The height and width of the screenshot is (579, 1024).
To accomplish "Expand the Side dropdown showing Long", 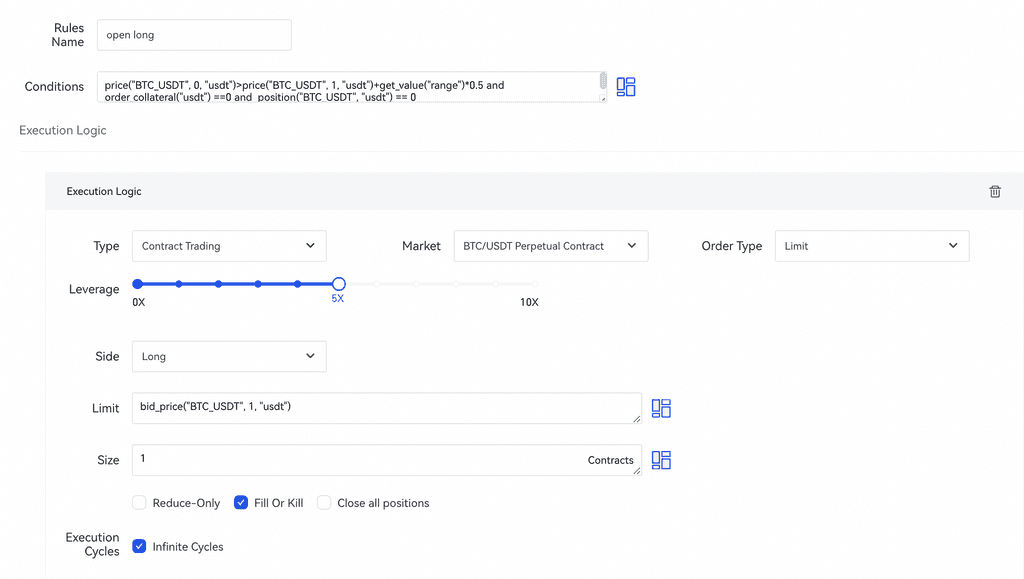I will click(x=229, y=356).
